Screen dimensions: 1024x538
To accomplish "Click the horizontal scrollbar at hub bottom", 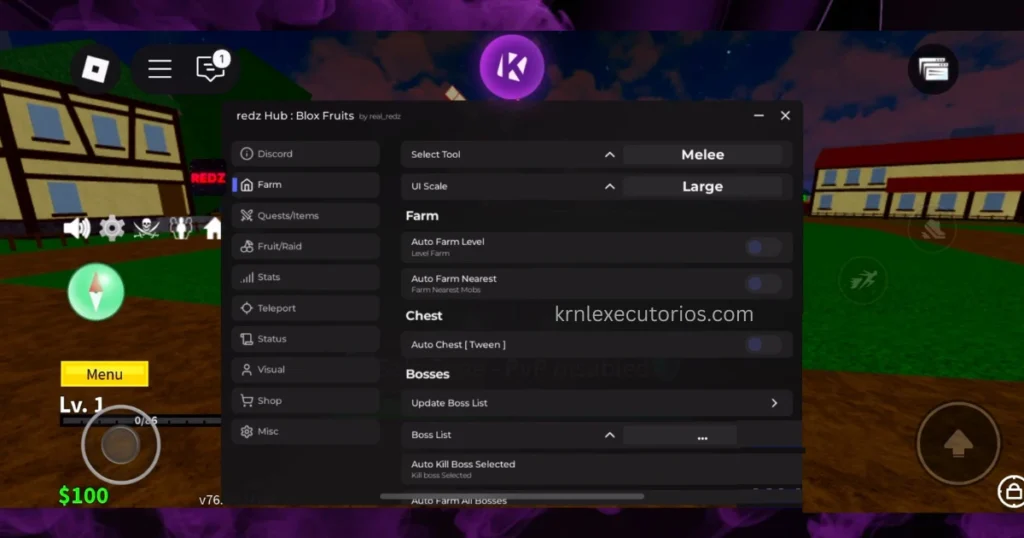I will tap(512, 496).
